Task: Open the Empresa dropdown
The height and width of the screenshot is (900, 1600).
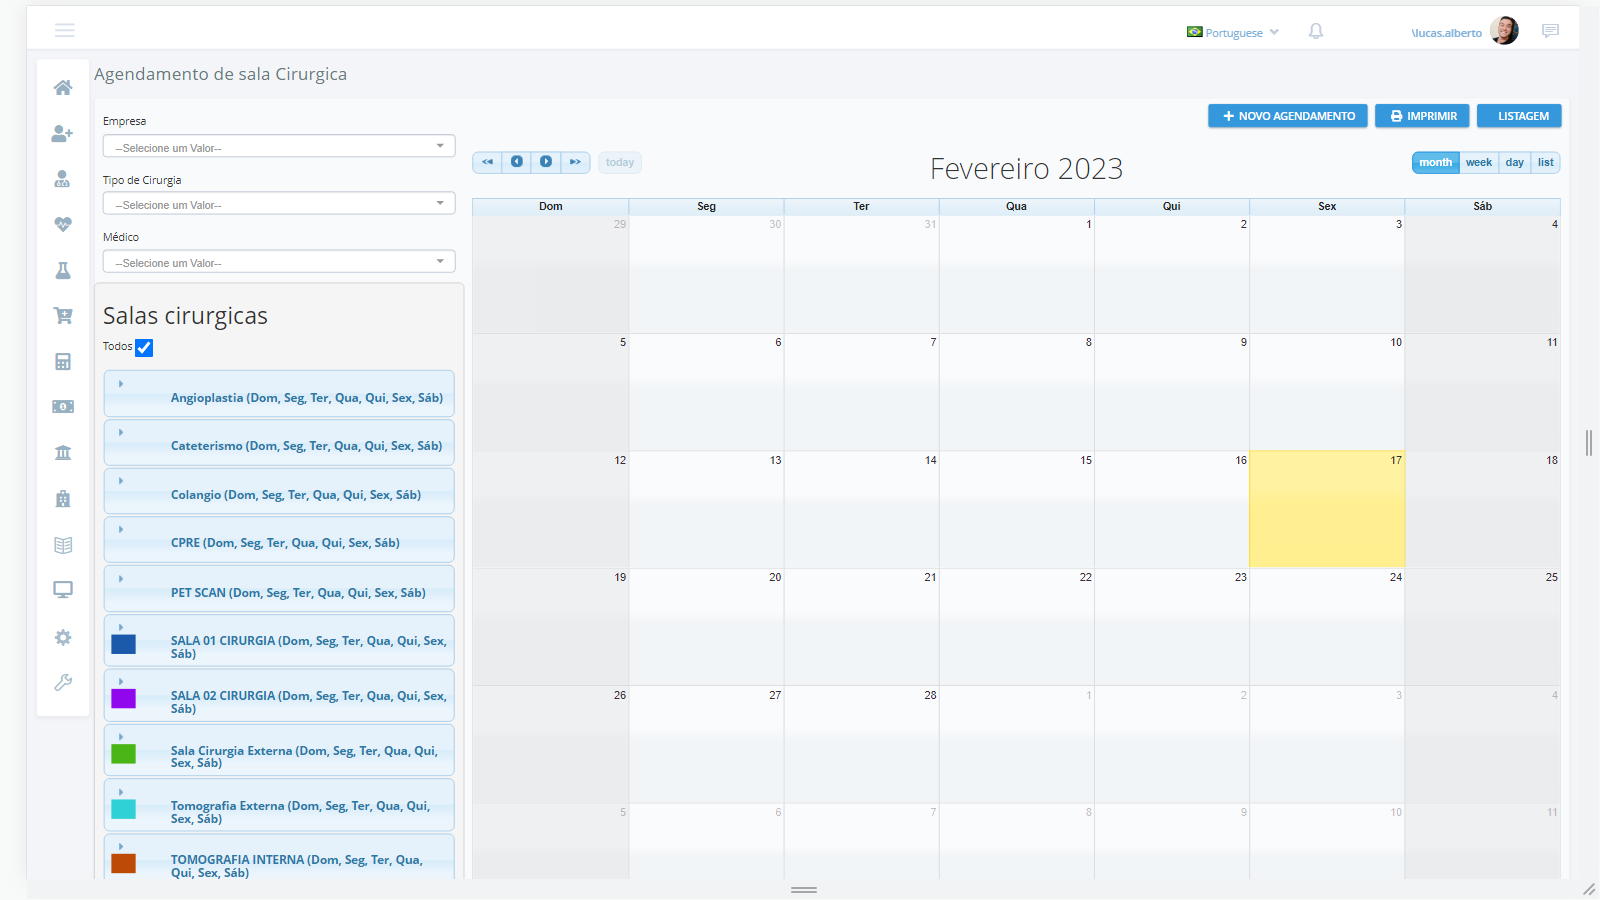Action: [279, 147]
